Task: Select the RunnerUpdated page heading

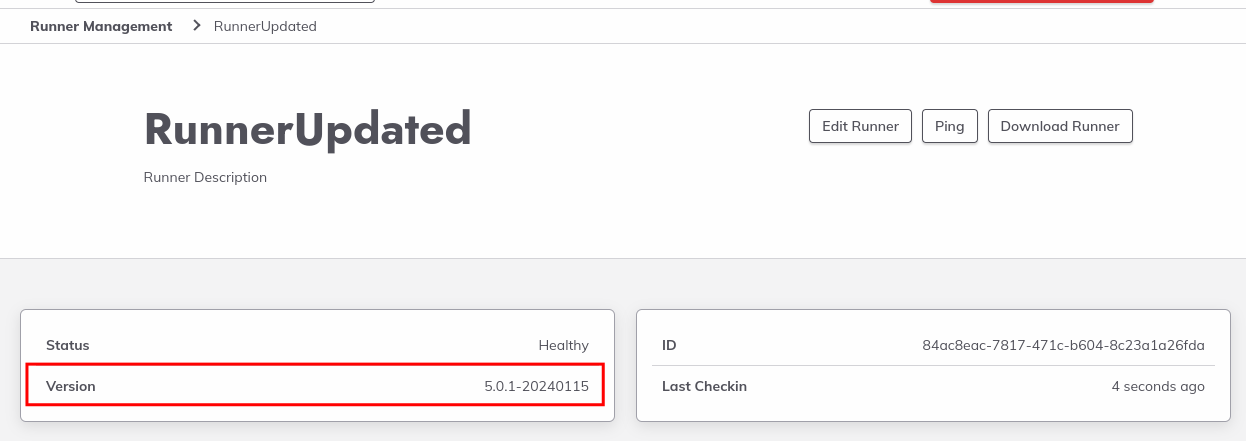Action: [x=308, y=128]
